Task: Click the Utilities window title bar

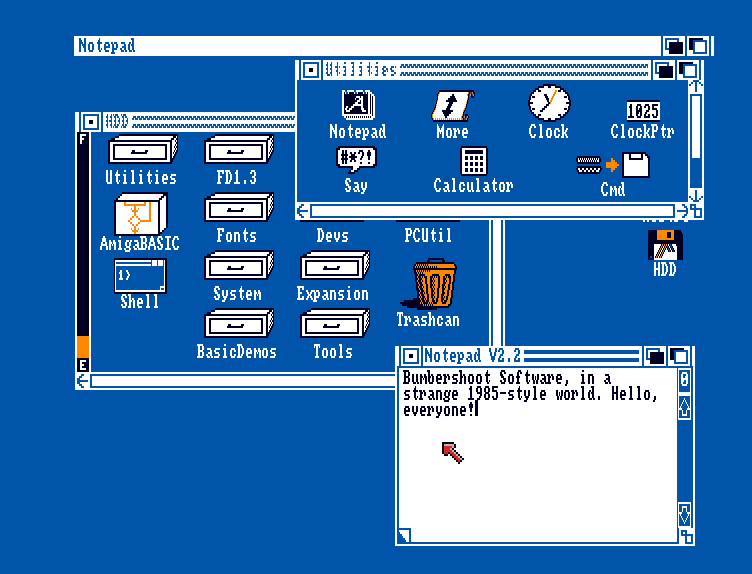Action: tap(486, 70)
